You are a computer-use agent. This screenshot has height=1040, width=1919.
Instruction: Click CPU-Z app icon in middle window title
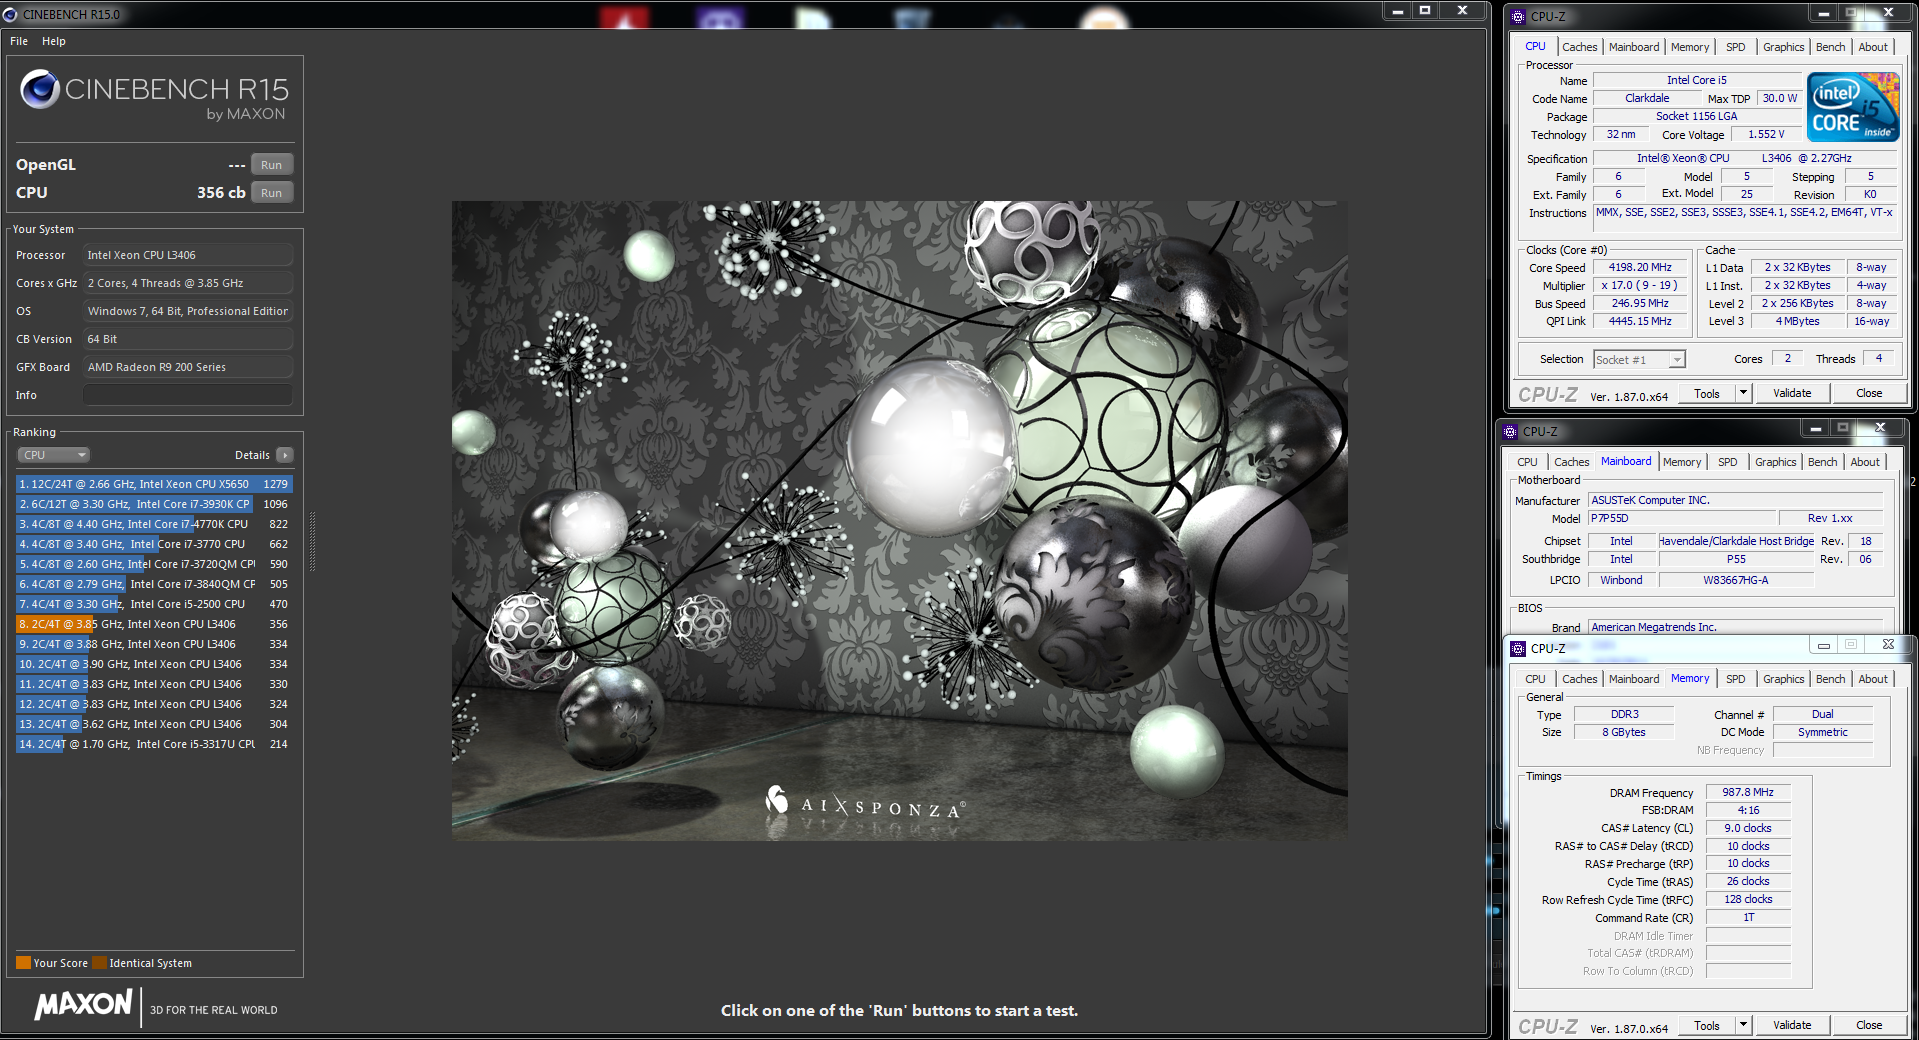(1510, 431)
